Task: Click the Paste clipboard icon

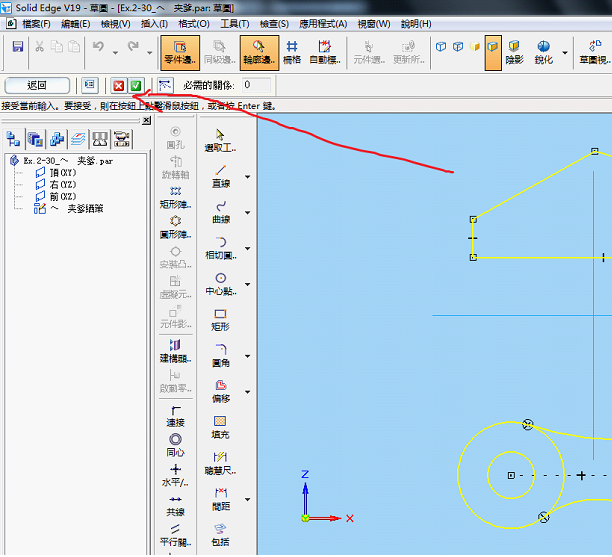Action: [x=74, y=46]
